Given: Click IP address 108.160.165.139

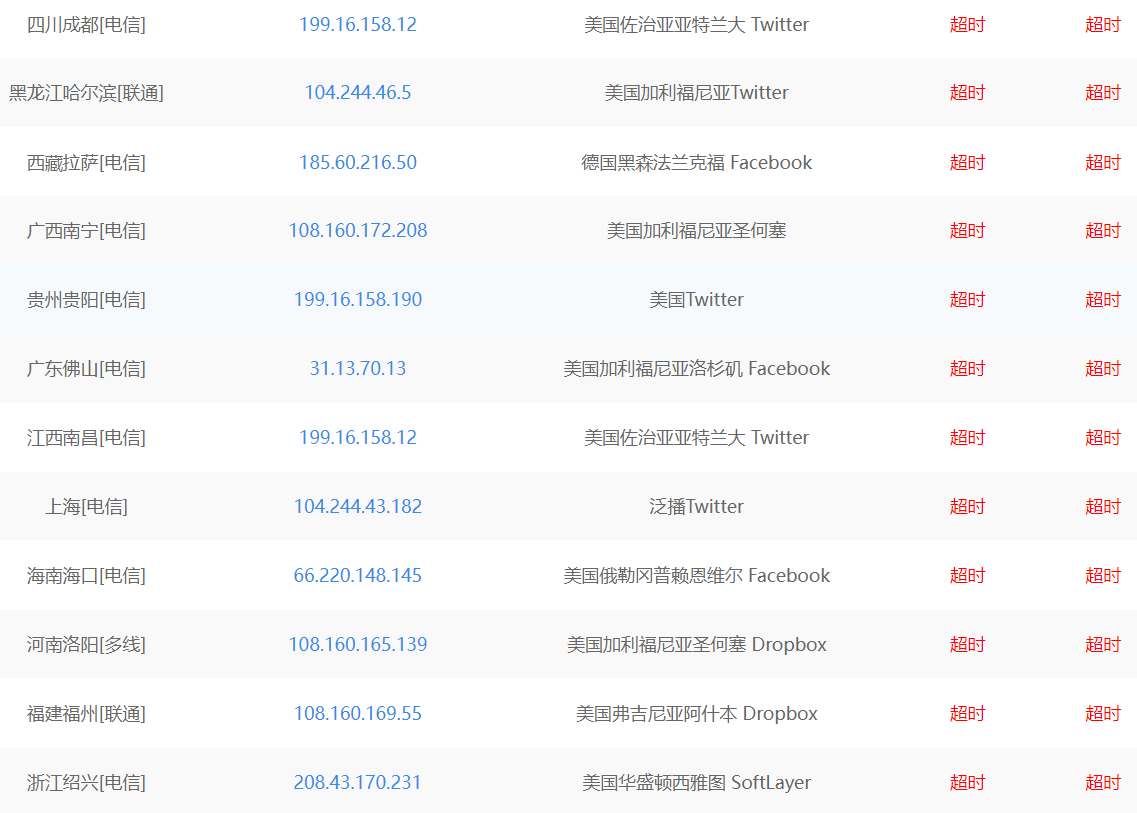Looking at the screenshot, I should click(357, 644).
